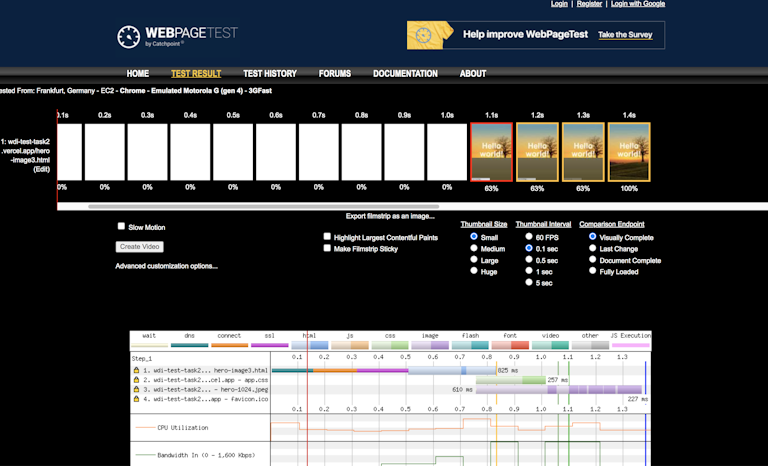Select Fully Loaded comparison endpoint
768x466 pixels.
tap(592, 271)
